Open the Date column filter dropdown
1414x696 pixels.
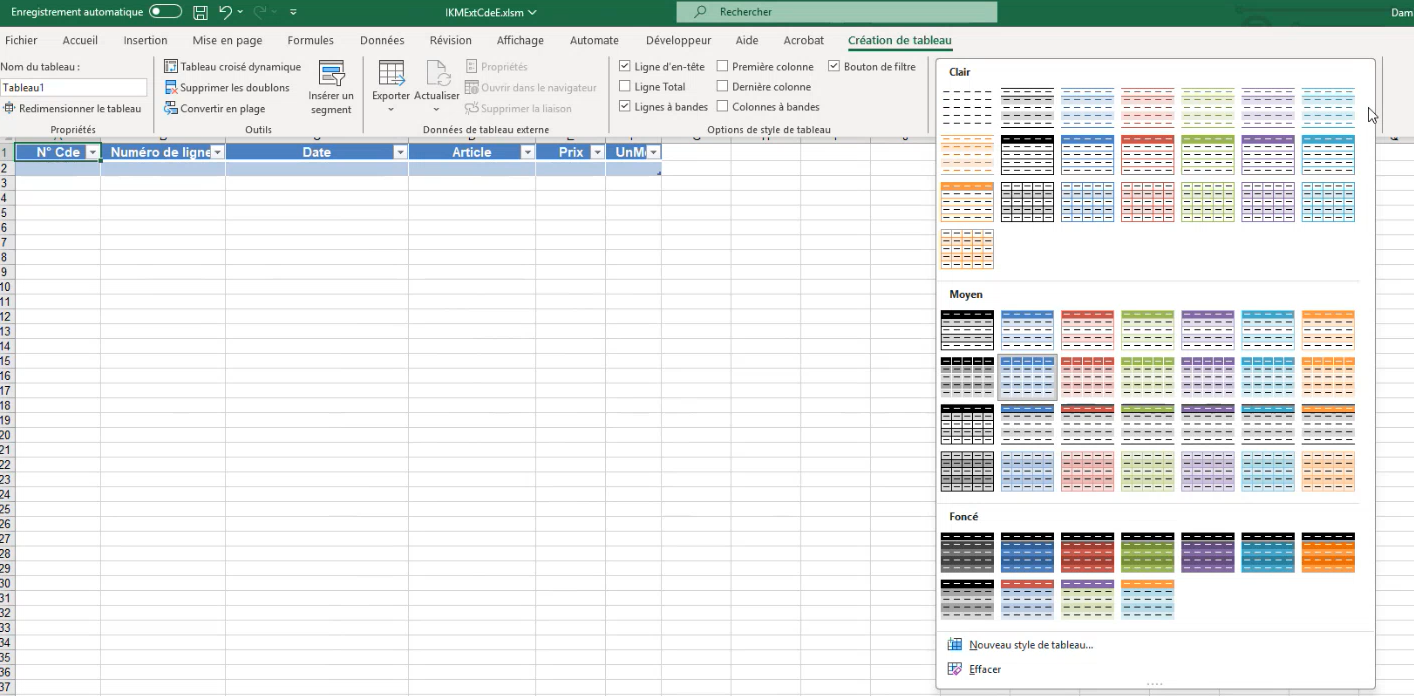(400, 153)
